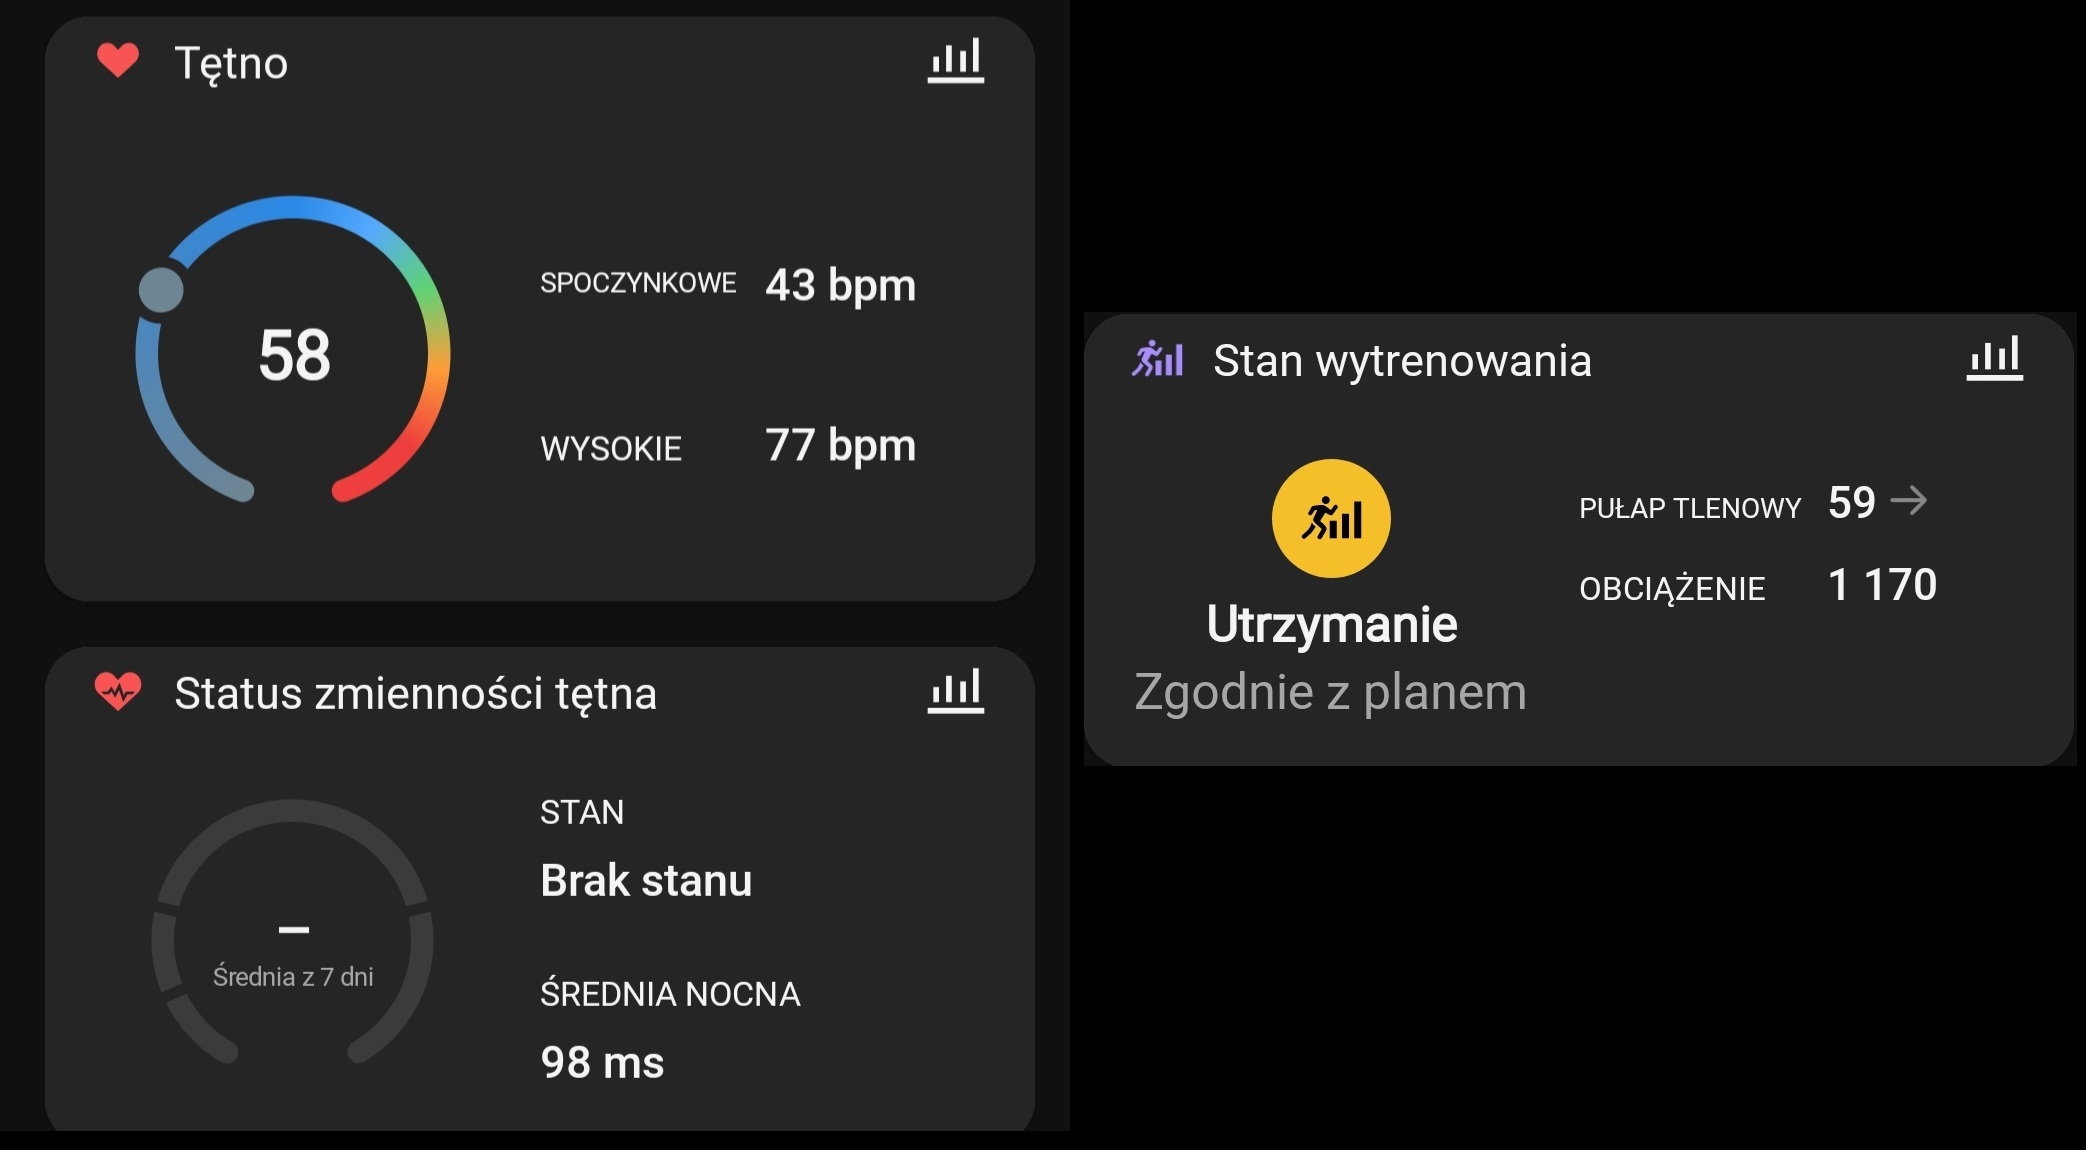Screen dimensions: 2086x1150
Task: Tap the high heart rate 77 bpm value
Action: tap(840, 445)
